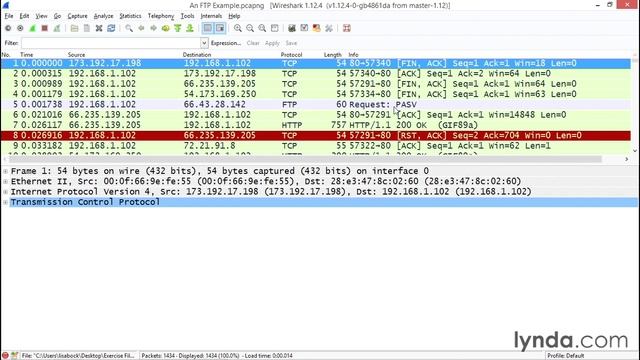Open the Edit menu

tap(24, 16)
